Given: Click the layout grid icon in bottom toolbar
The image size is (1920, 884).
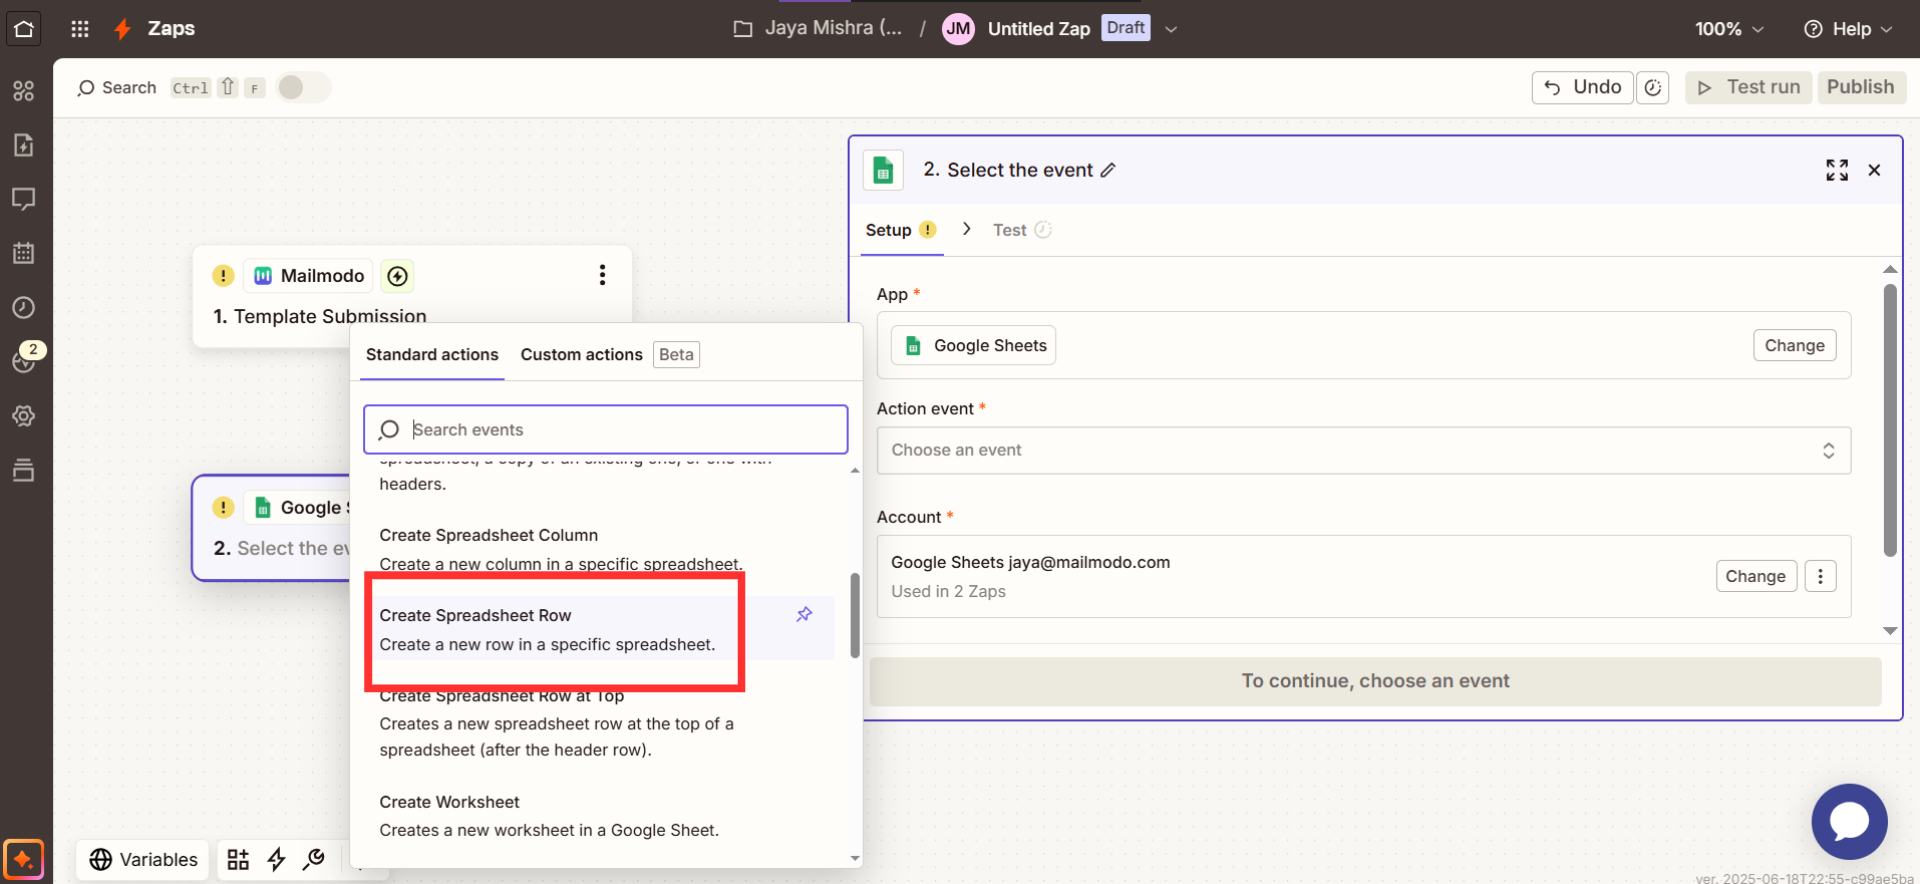Looking at the screenshot, I should (238, 860).
